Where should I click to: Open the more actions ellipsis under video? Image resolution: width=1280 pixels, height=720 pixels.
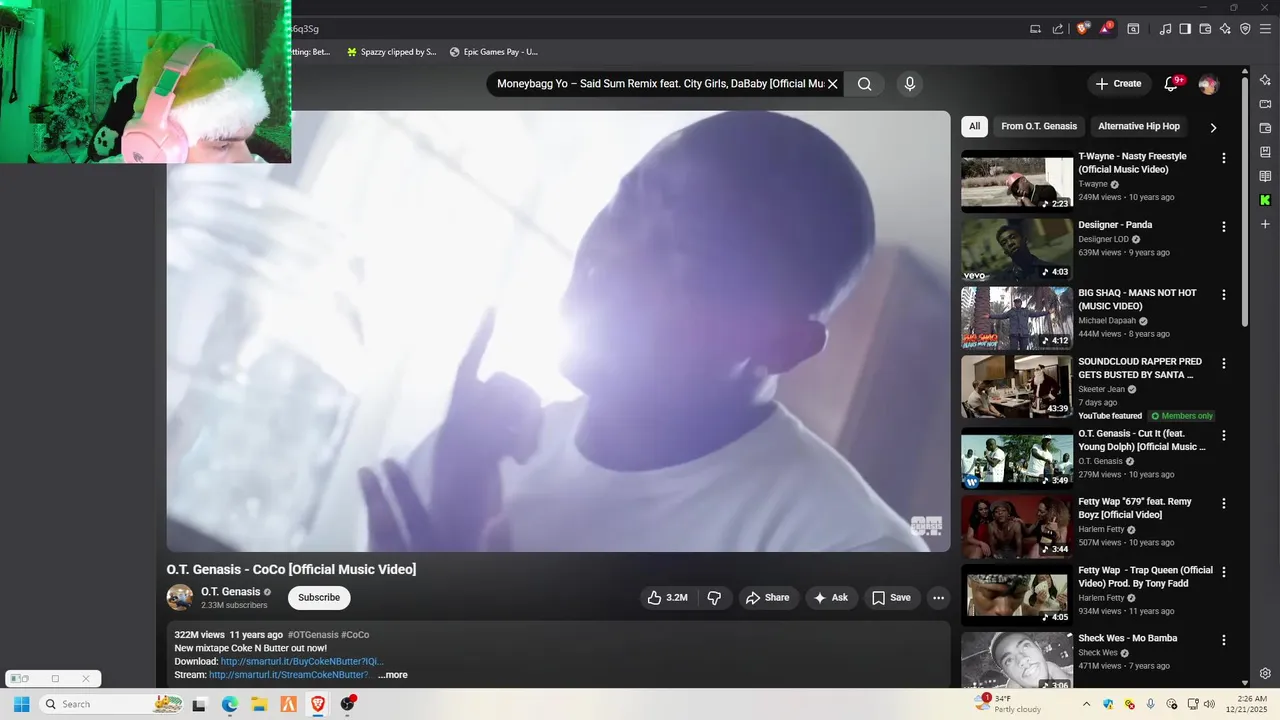pyautogui.click(x=938, y=598)
